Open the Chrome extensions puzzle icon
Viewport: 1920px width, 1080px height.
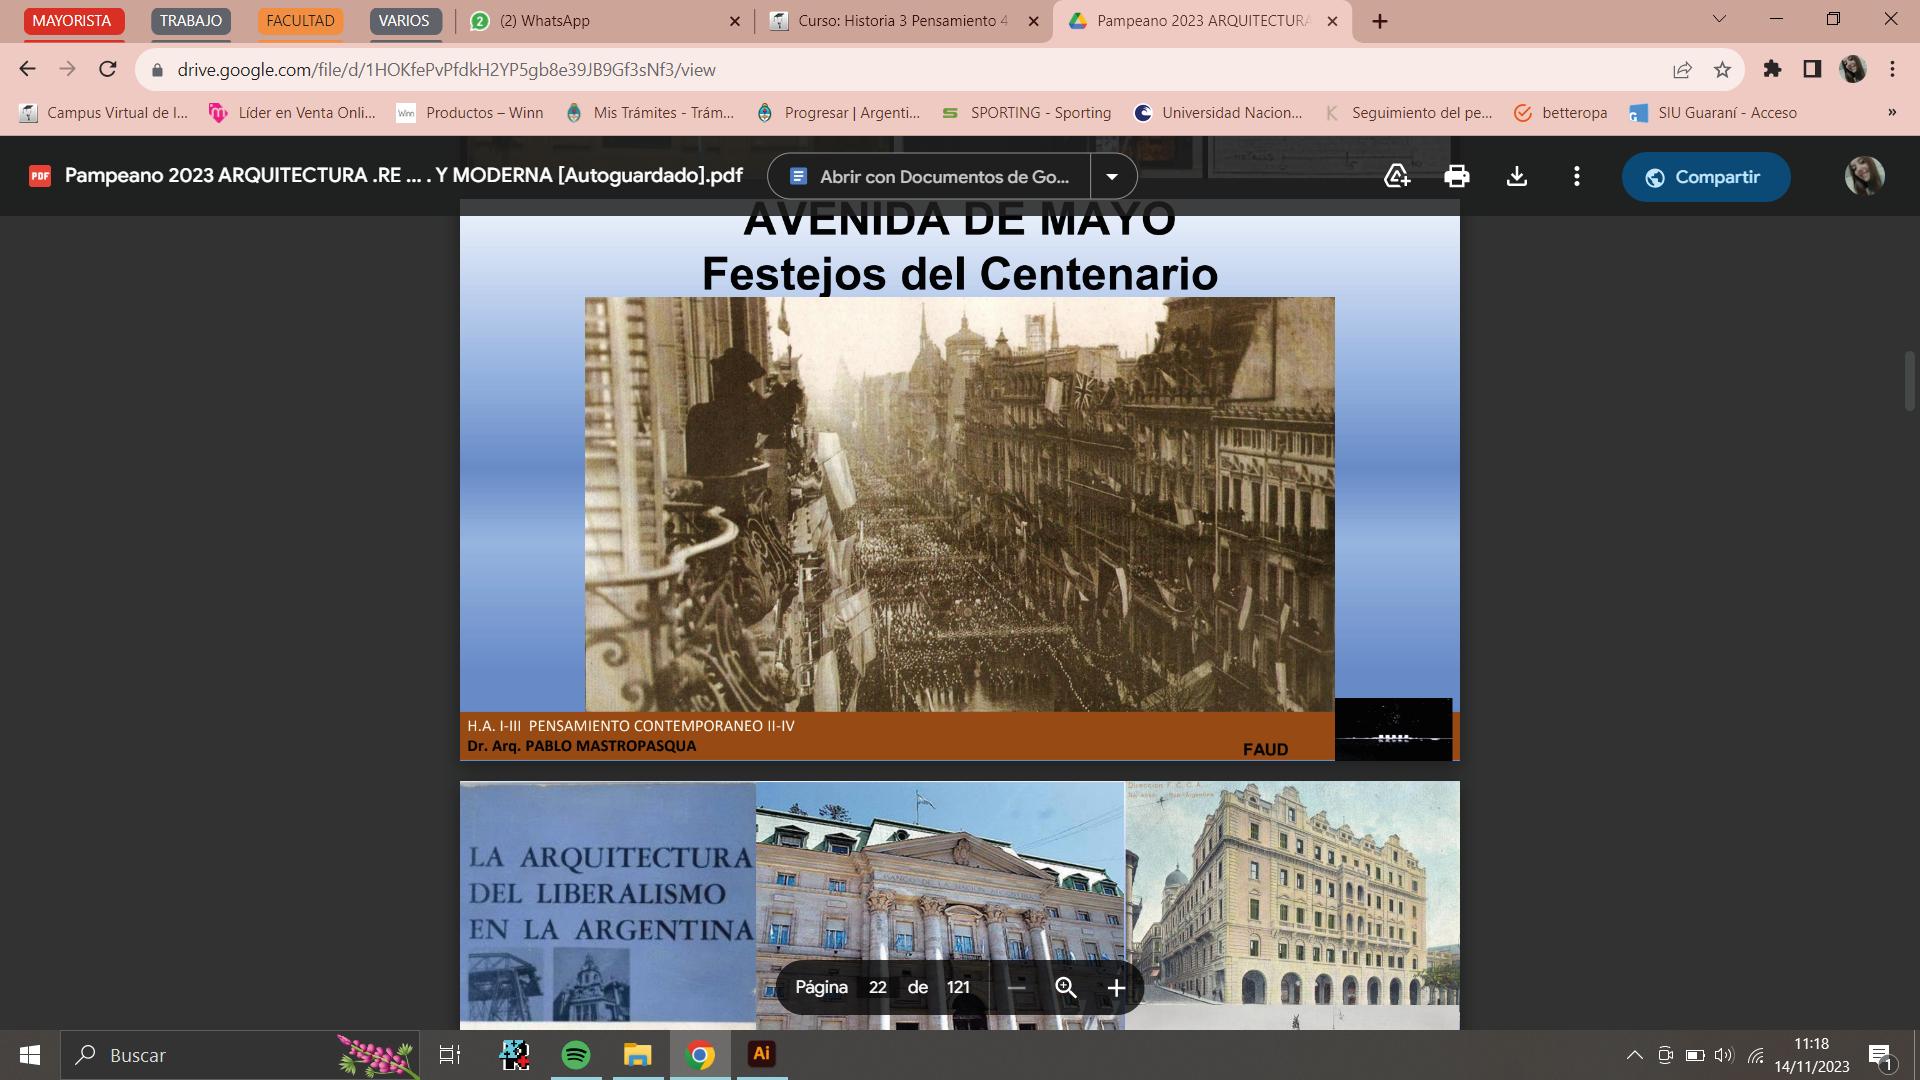pos(1772,69)
